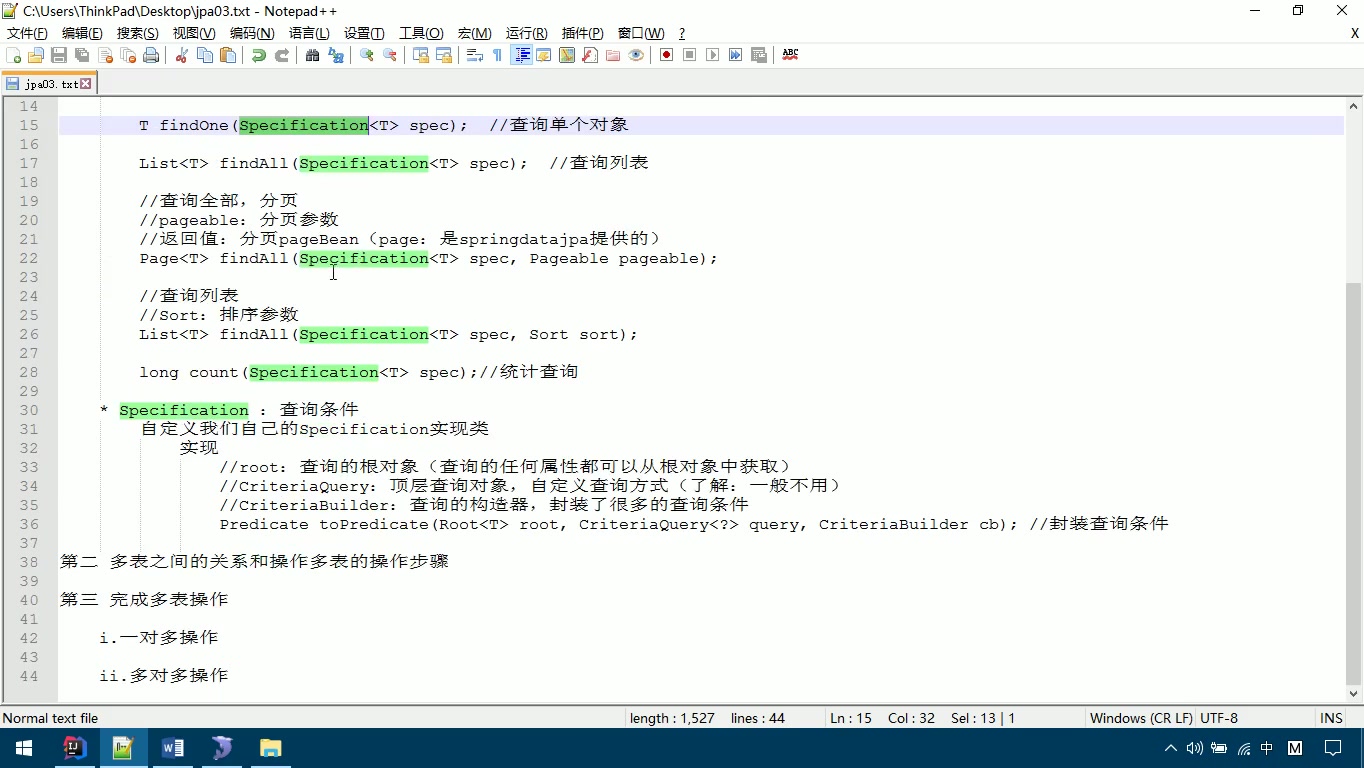
Task: Open the Replace dialog toolbar icon
Action: 336,55
